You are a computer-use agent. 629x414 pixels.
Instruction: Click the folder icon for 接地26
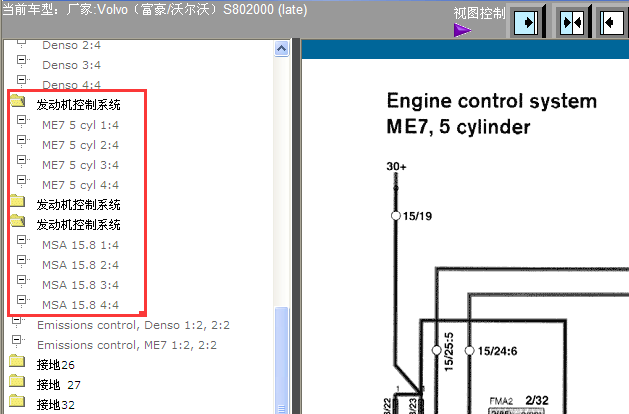click(x=17, y=361)
